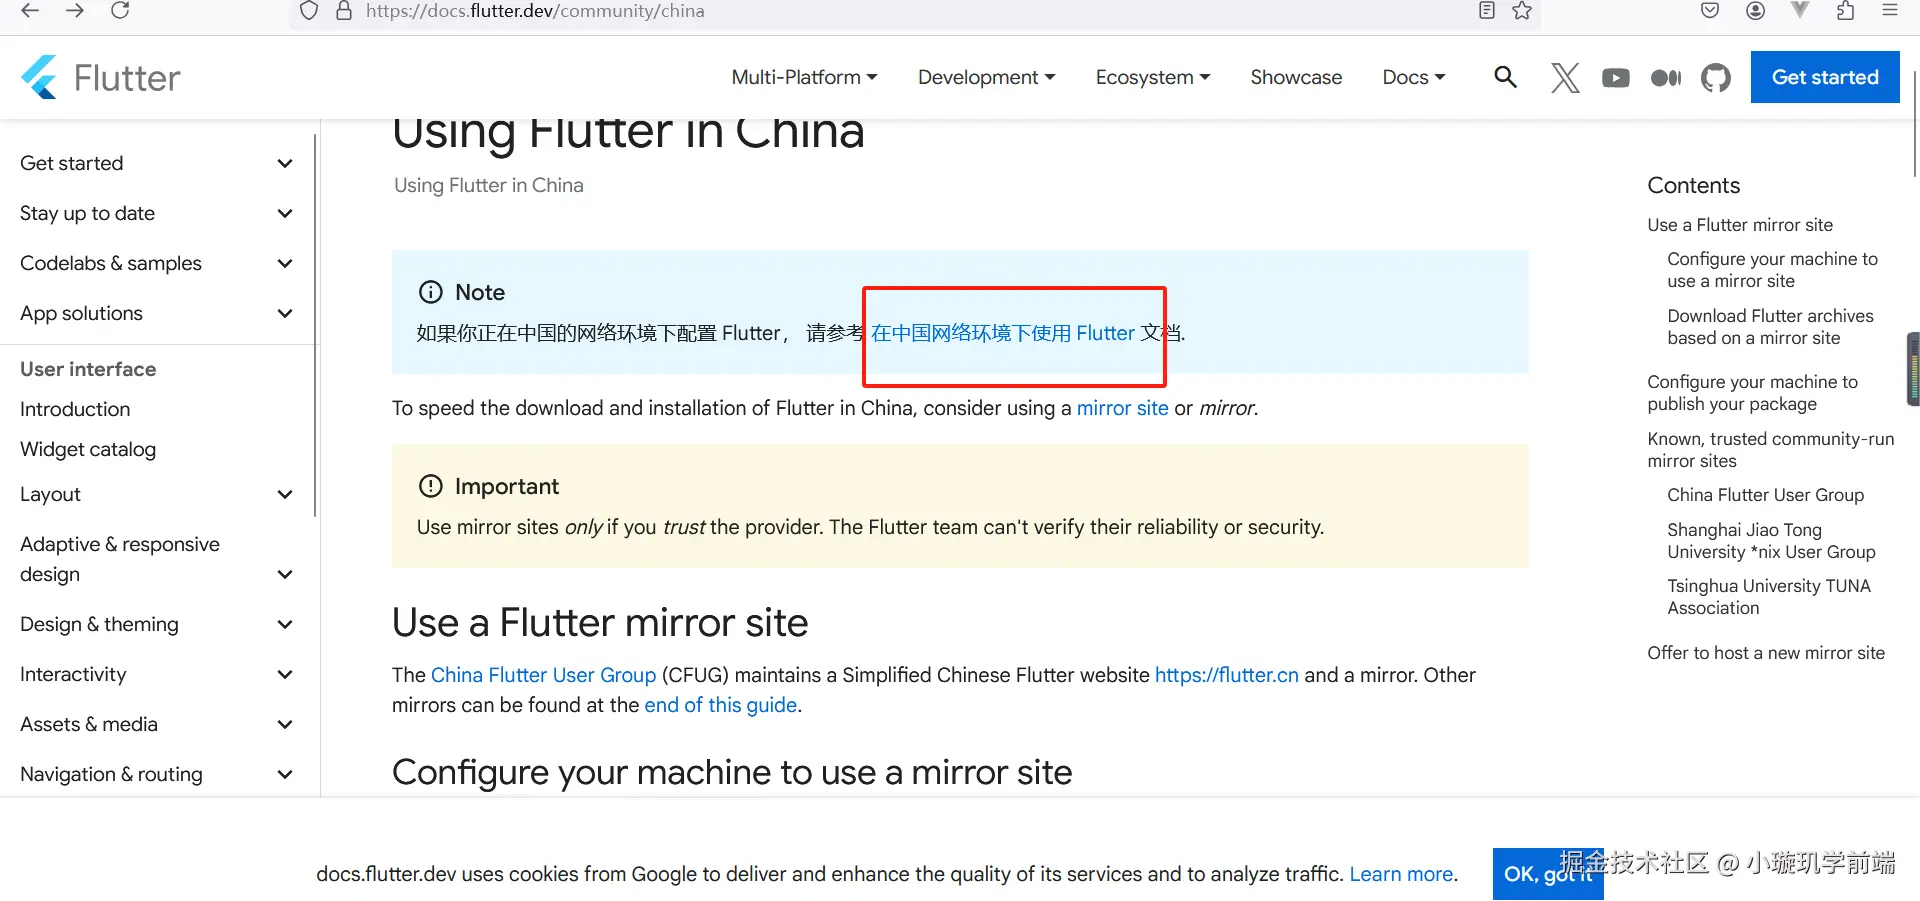Jump to China Flutter User Group contents entry

point(1765,495)
